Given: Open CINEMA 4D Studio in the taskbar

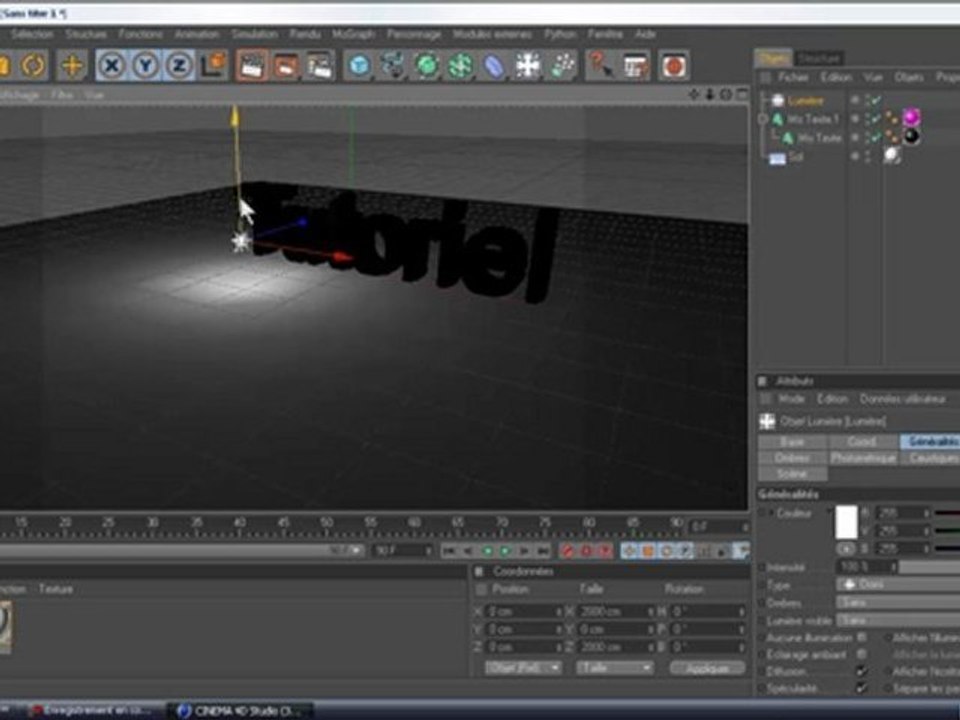Looking at the screenshot, I should click(x=241, y=711).
